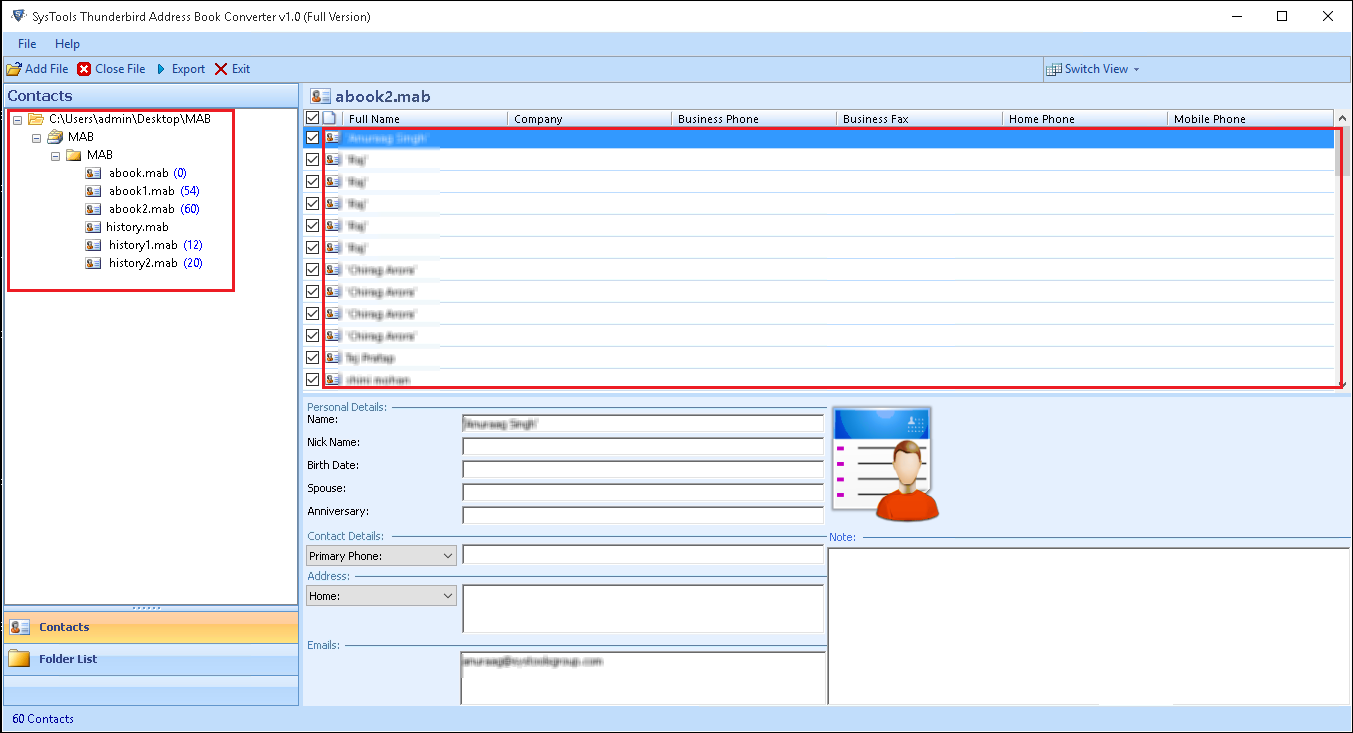Collapse the first-level MAB folder node

click(x=36, y=137)
